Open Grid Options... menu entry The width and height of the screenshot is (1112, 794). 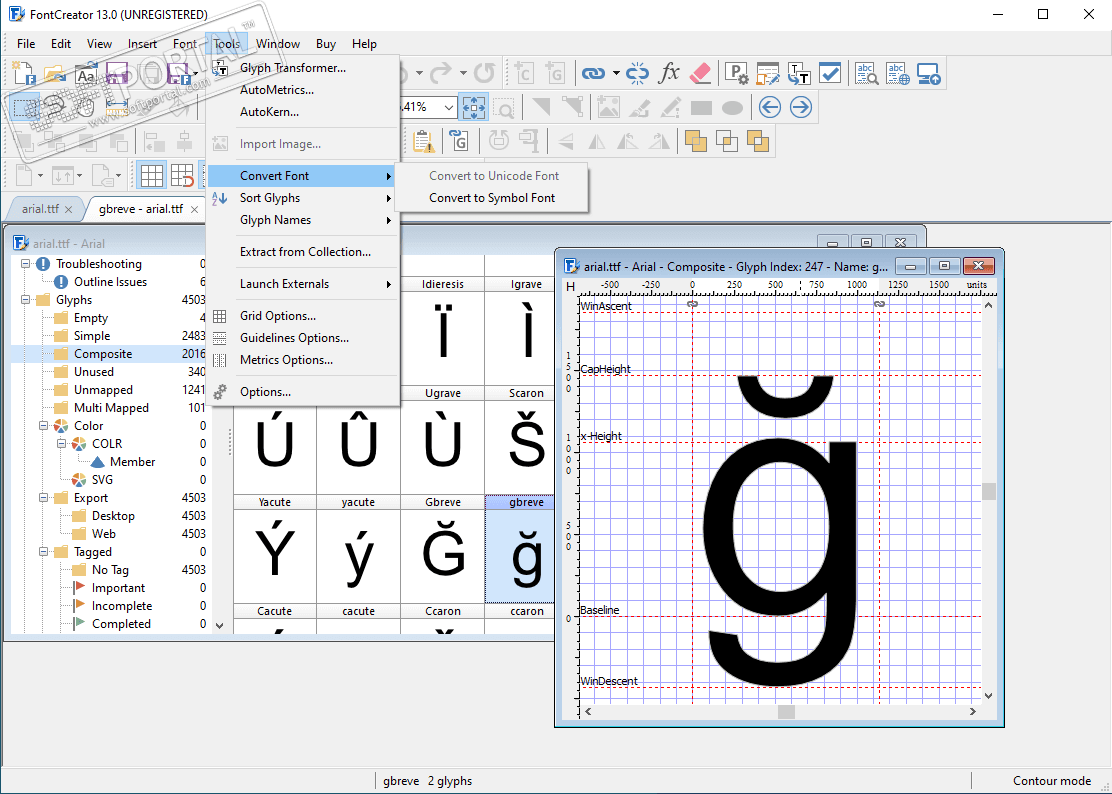[304, 316]
